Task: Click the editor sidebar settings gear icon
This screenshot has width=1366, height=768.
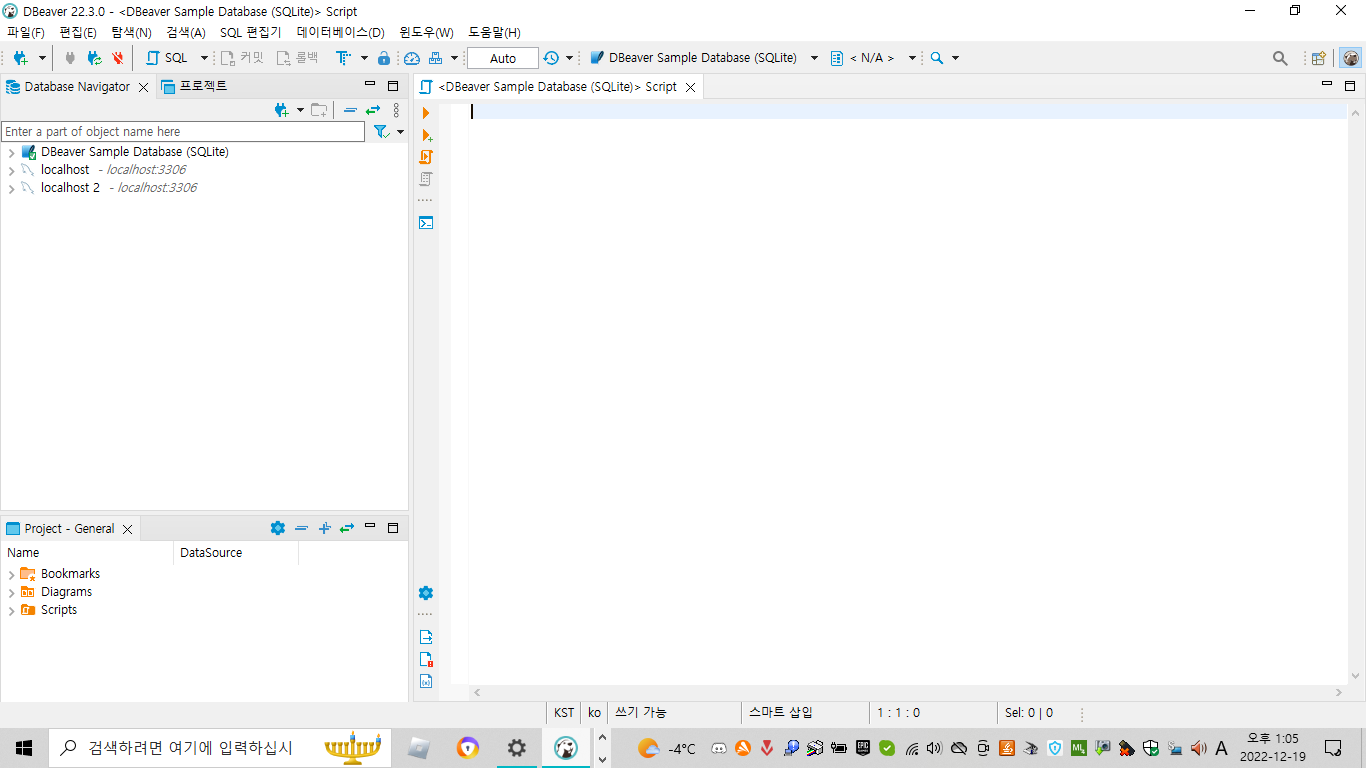Action: (x=426, y=593)
